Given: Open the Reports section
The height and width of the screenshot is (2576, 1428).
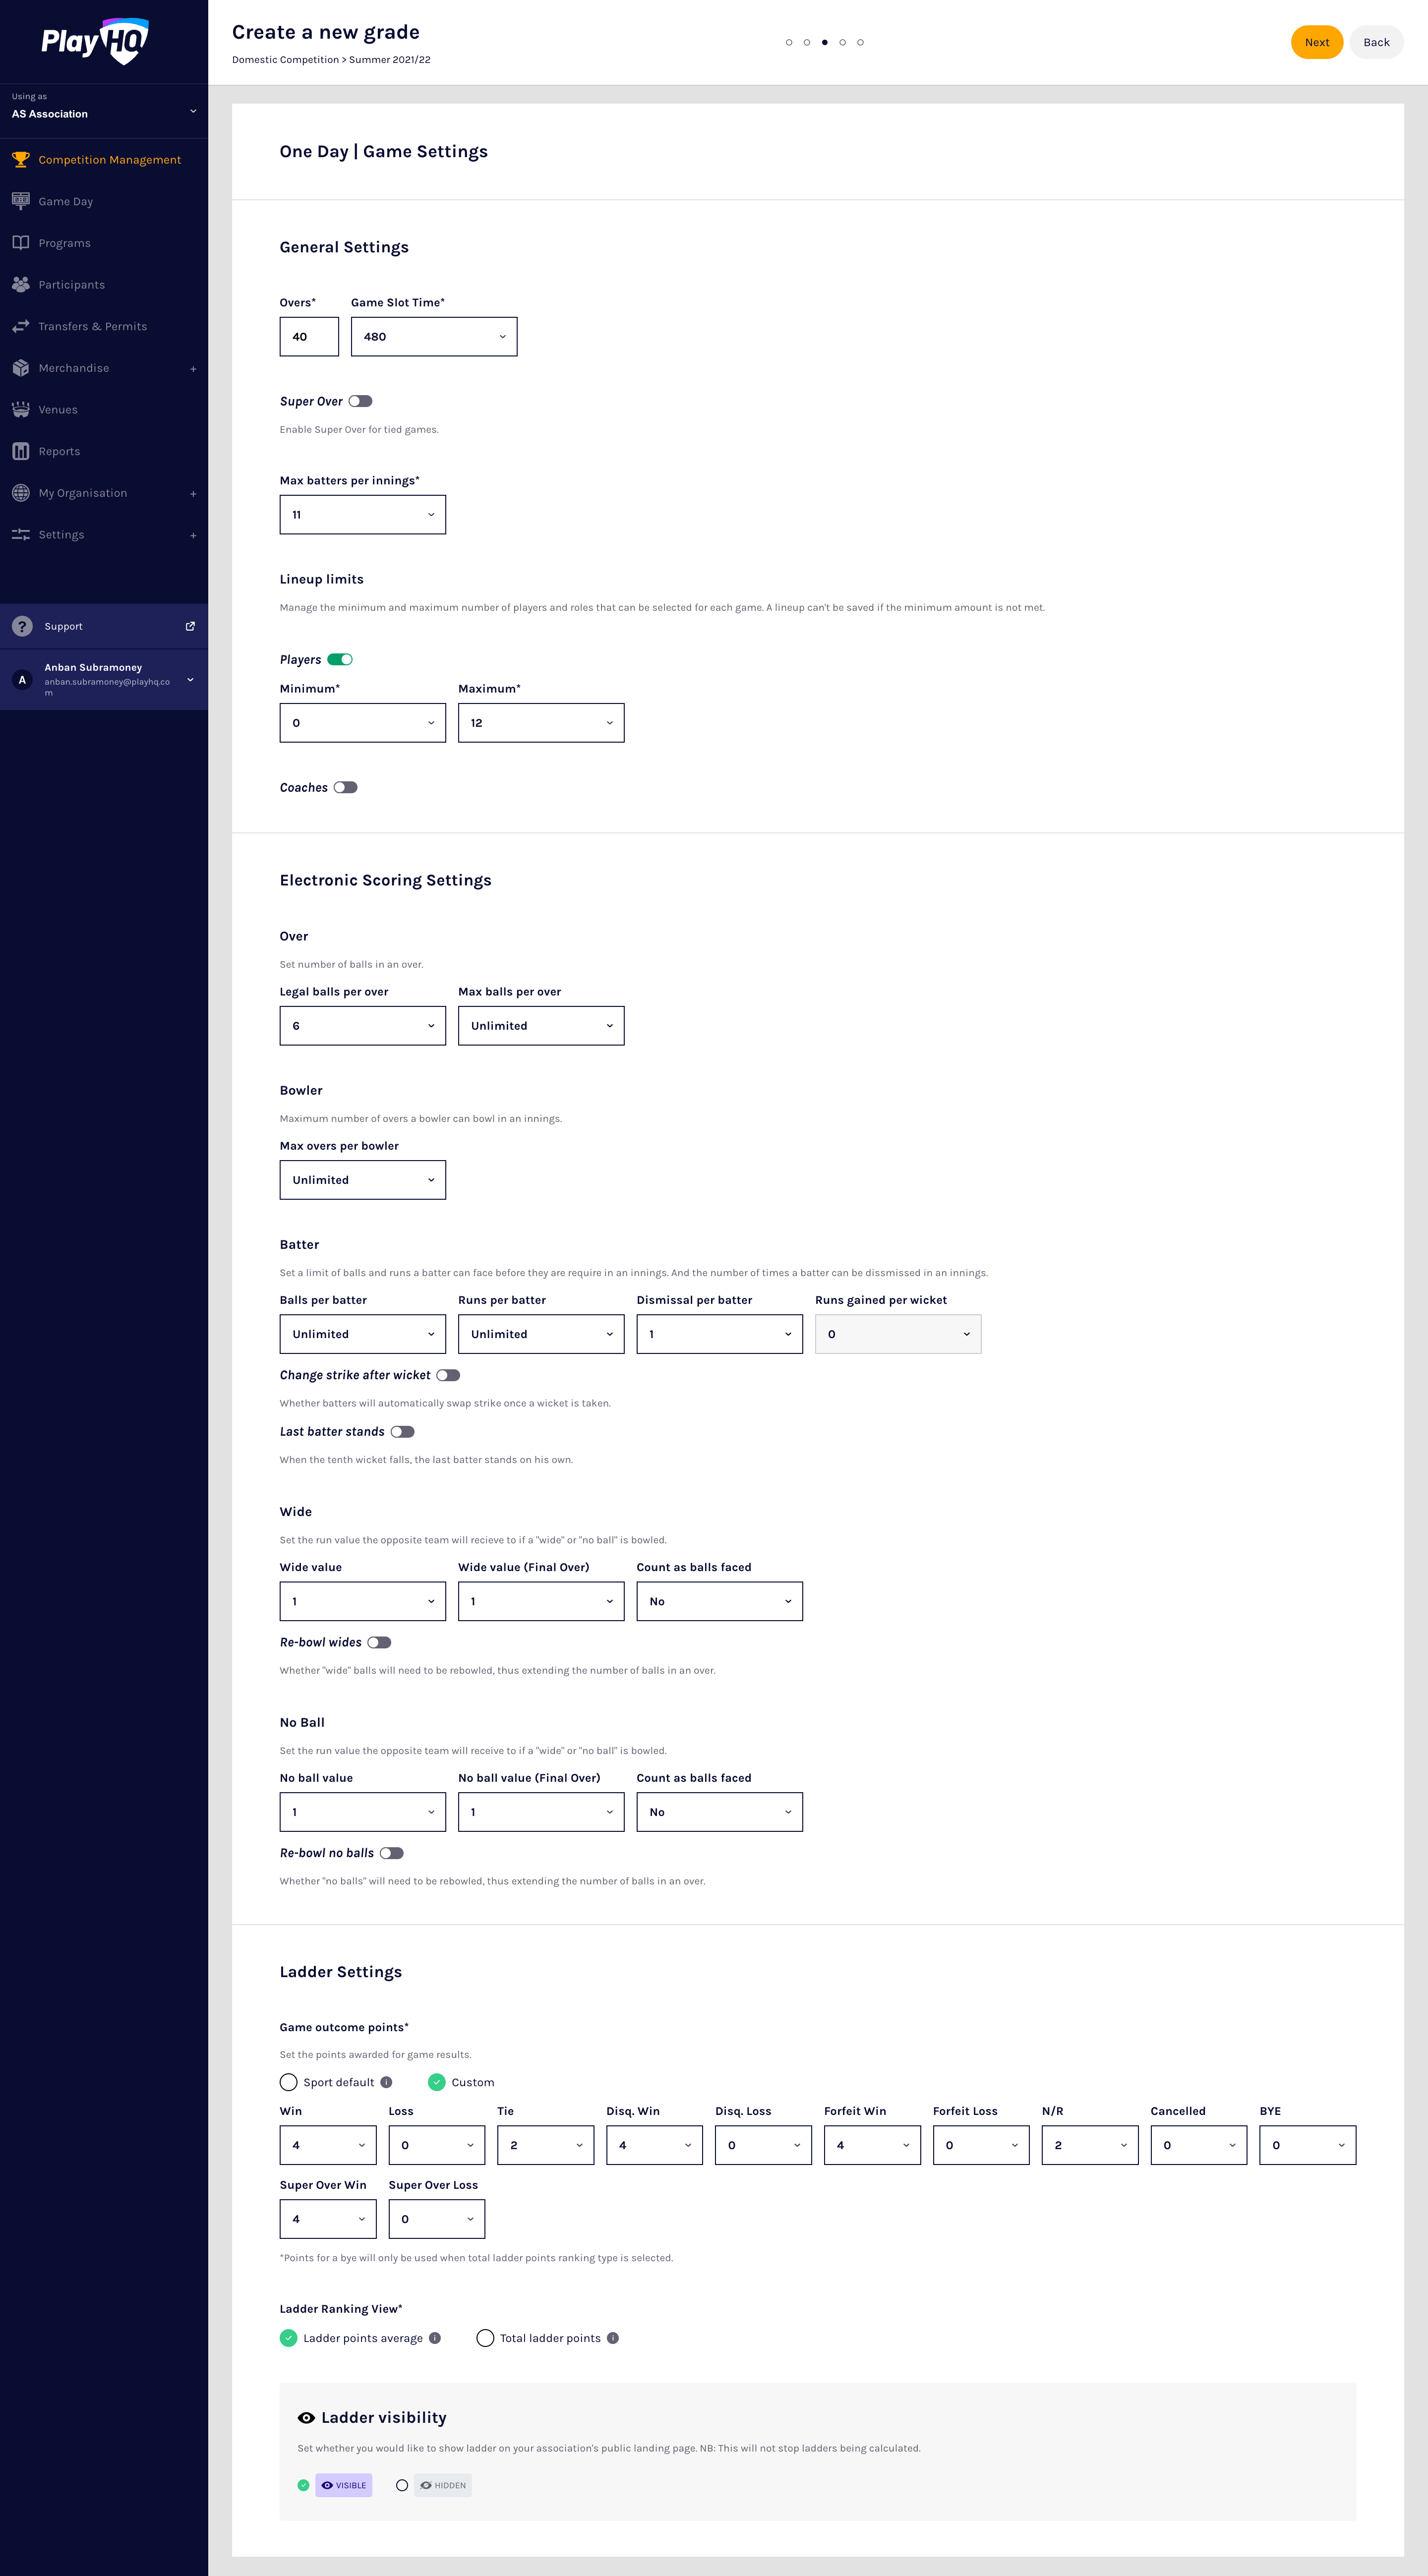Looking at the screenshot, I should click(60, 450).
